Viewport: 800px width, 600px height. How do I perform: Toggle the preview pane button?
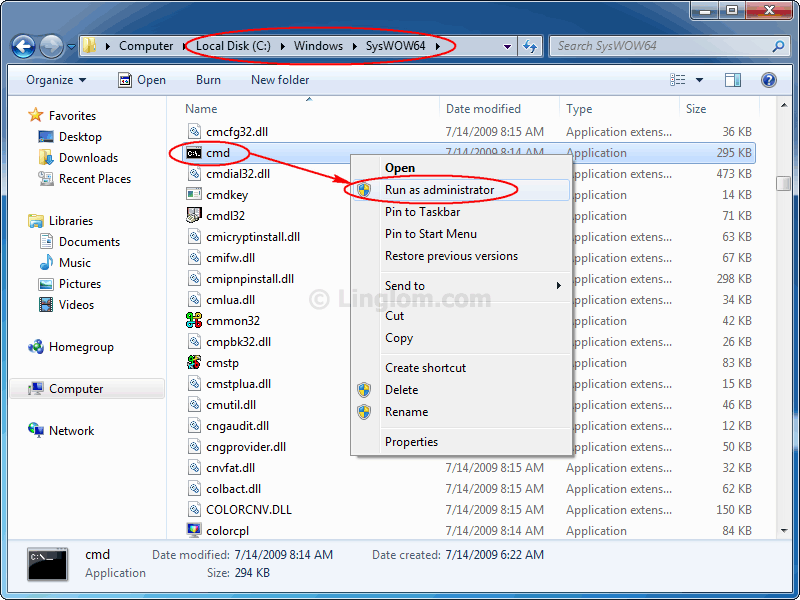(733, 80)
